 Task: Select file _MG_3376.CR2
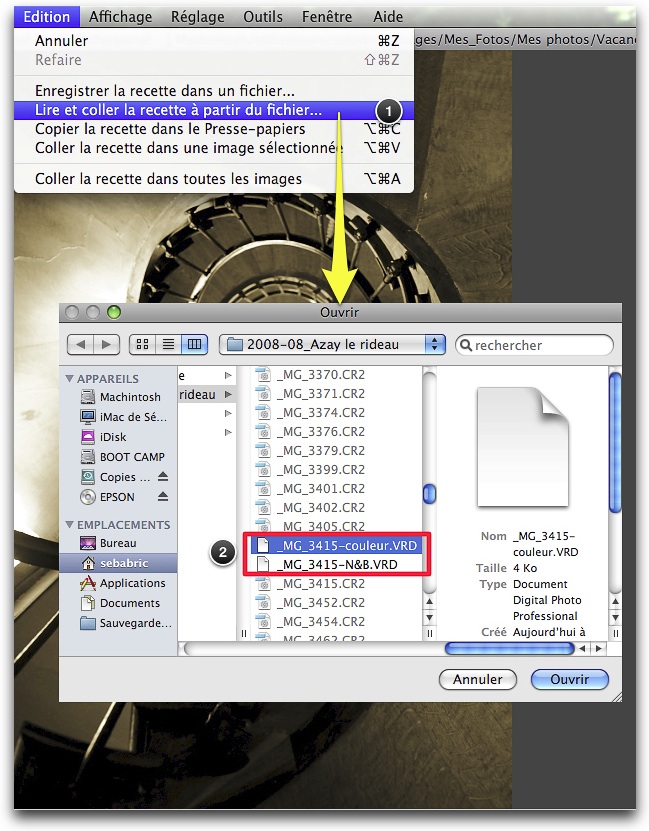coord(336,432)
